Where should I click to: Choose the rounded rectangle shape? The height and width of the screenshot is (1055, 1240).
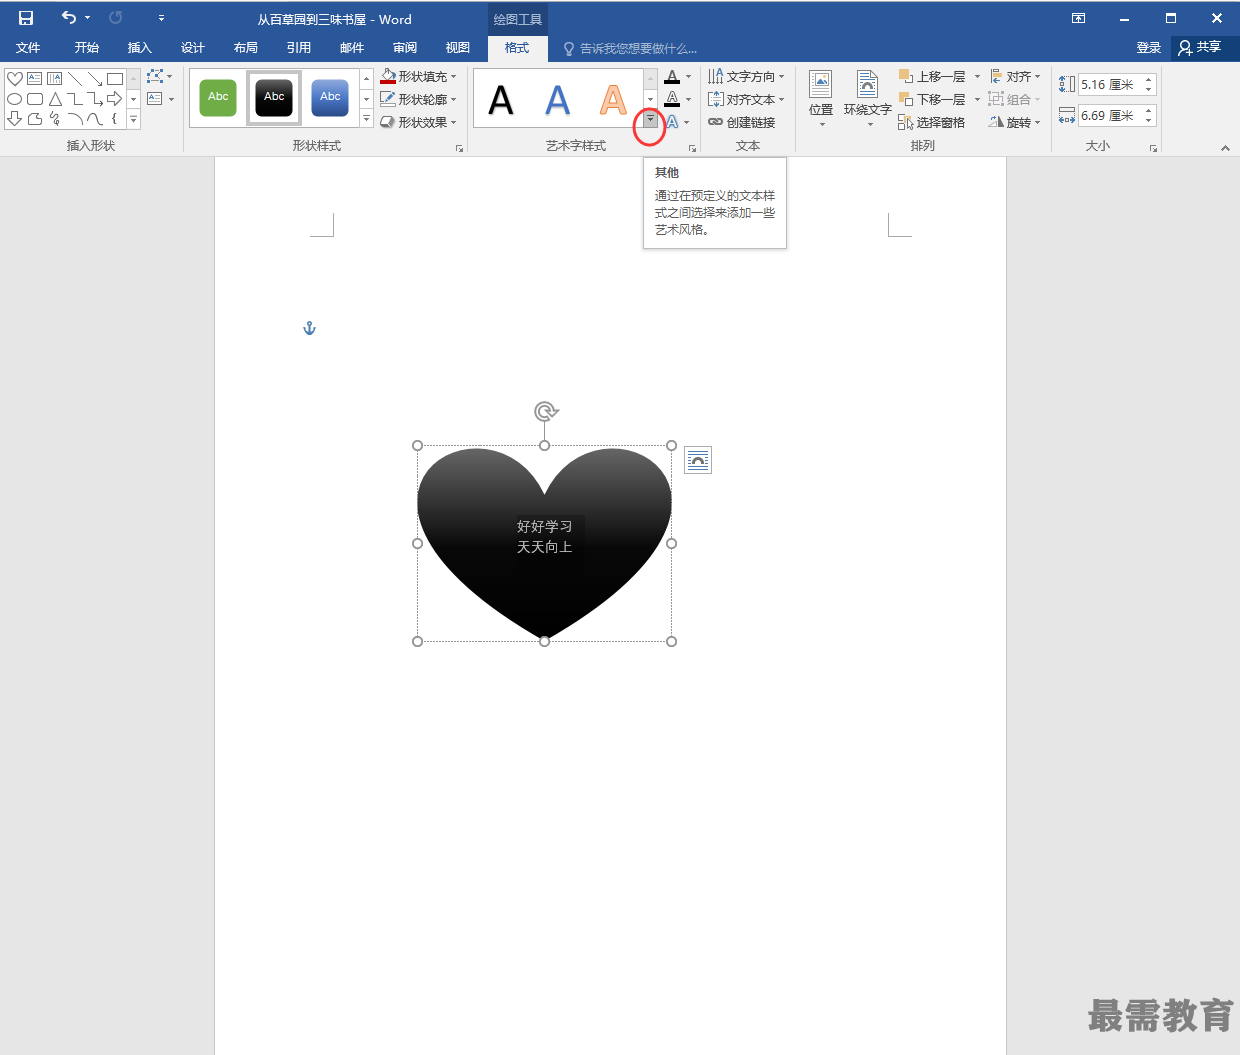point(35,98)
